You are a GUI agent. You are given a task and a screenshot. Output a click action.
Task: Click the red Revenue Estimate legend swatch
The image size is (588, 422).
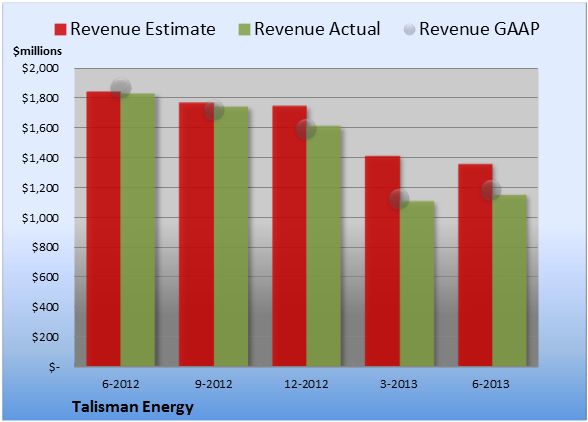click(x=60, y=30)
